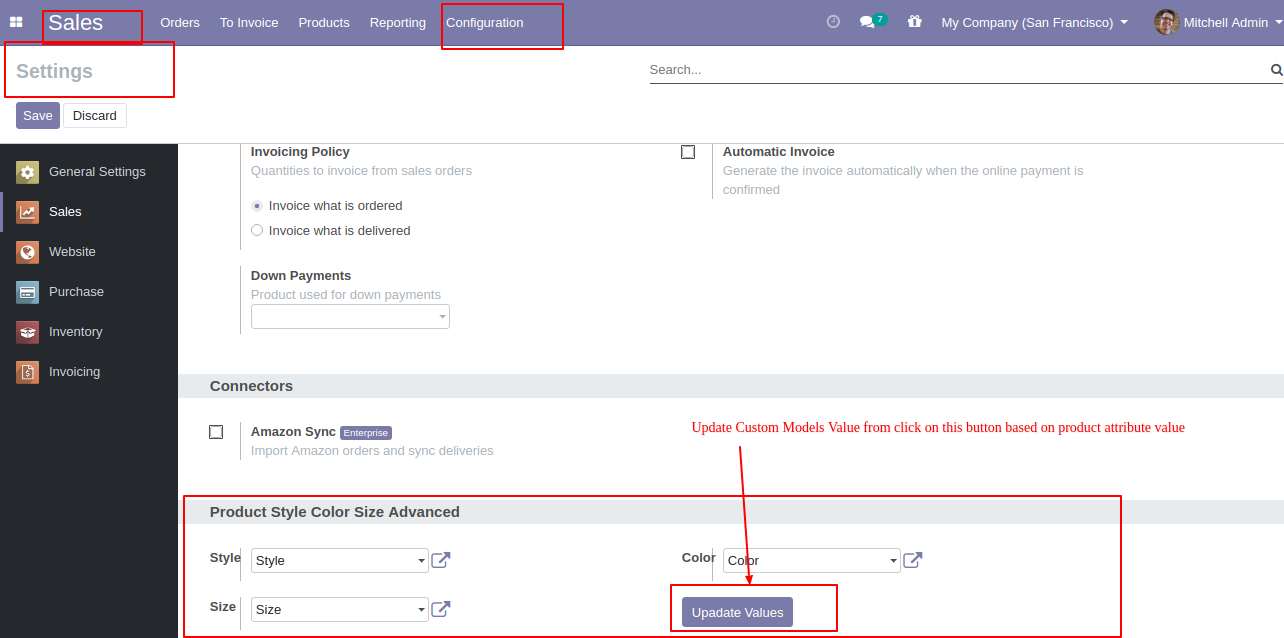The image size is (1284, 638).
Task: Open the To Invoice menu
Action: [x=249, y=22]
